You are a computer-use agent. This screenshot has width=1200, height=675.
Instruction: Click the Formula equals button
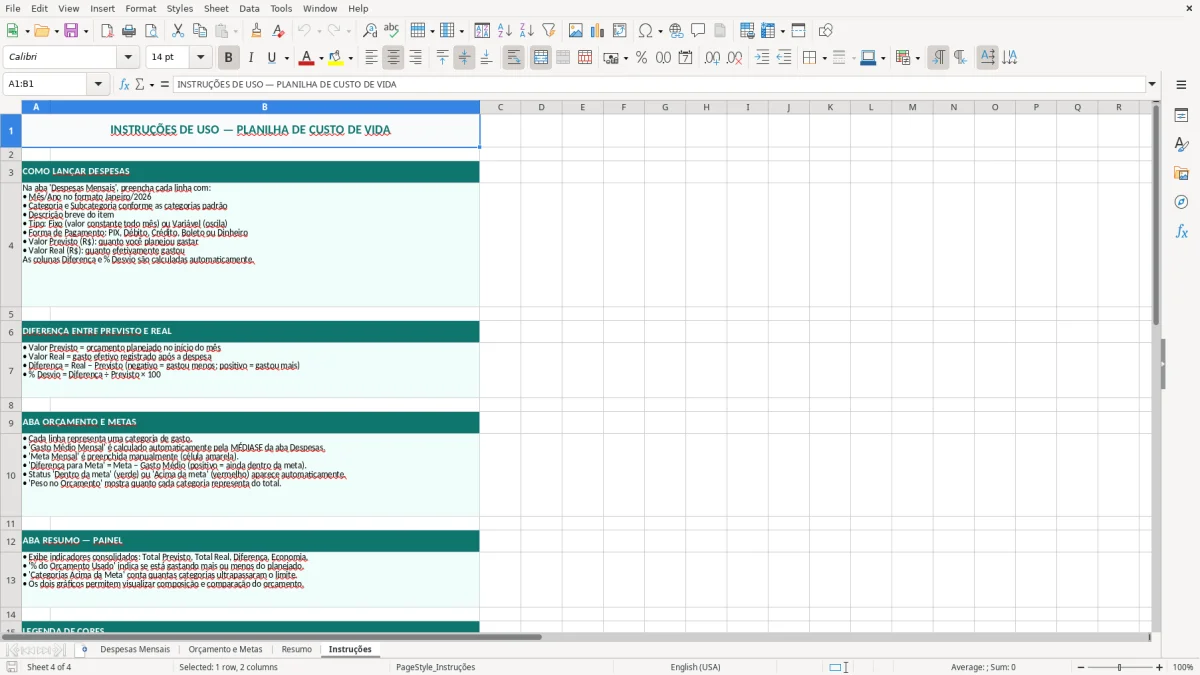coord(165,84)
